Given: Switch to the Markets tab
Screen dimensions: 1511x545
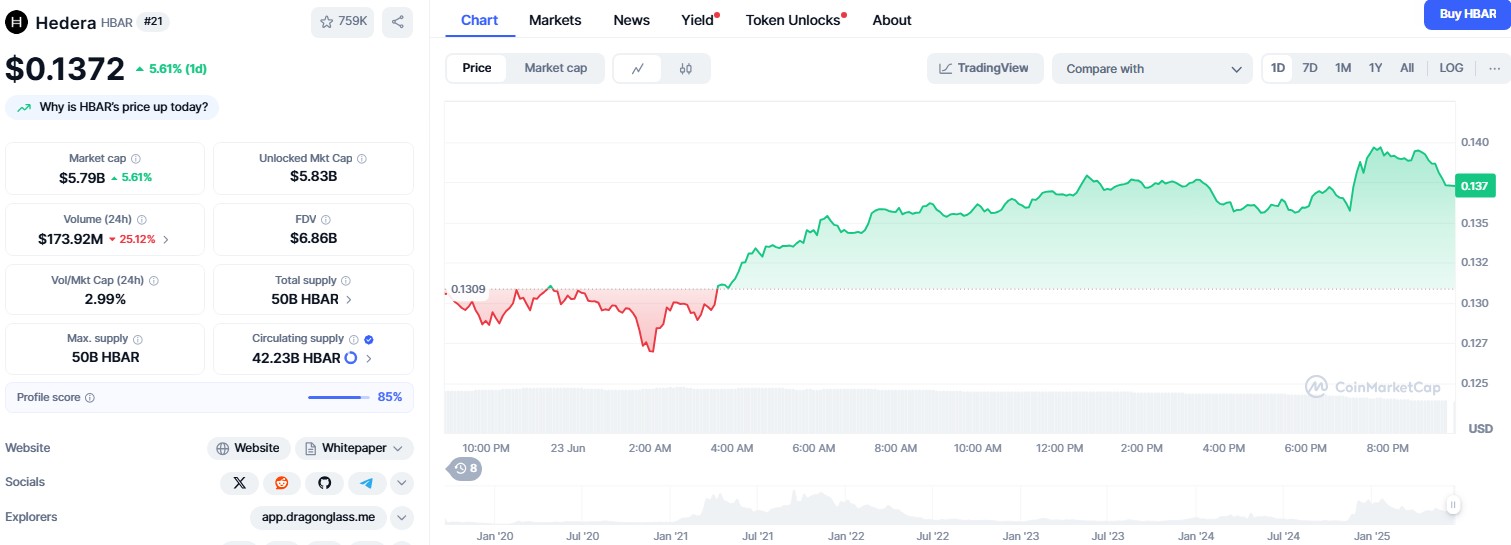Looking at the screenshot, I should click(555, 20).
